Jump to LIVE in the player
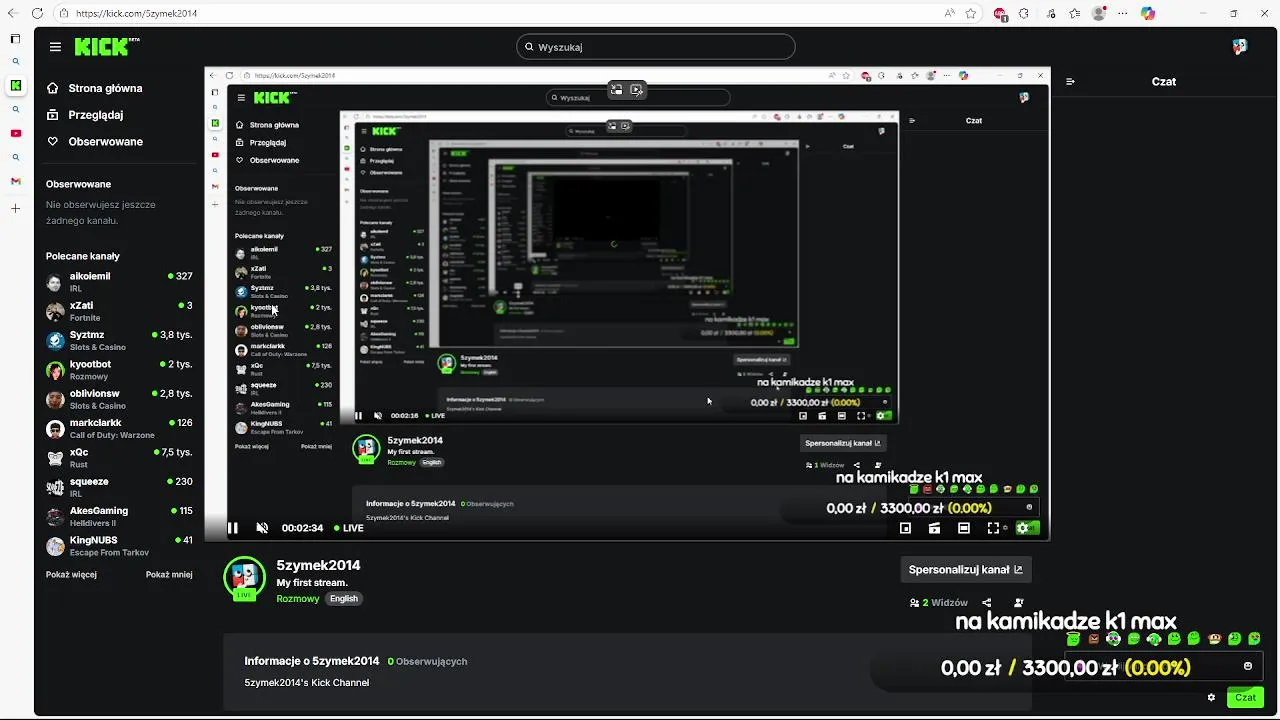This screenshot has width=1280, height=720. pos(348,528)
